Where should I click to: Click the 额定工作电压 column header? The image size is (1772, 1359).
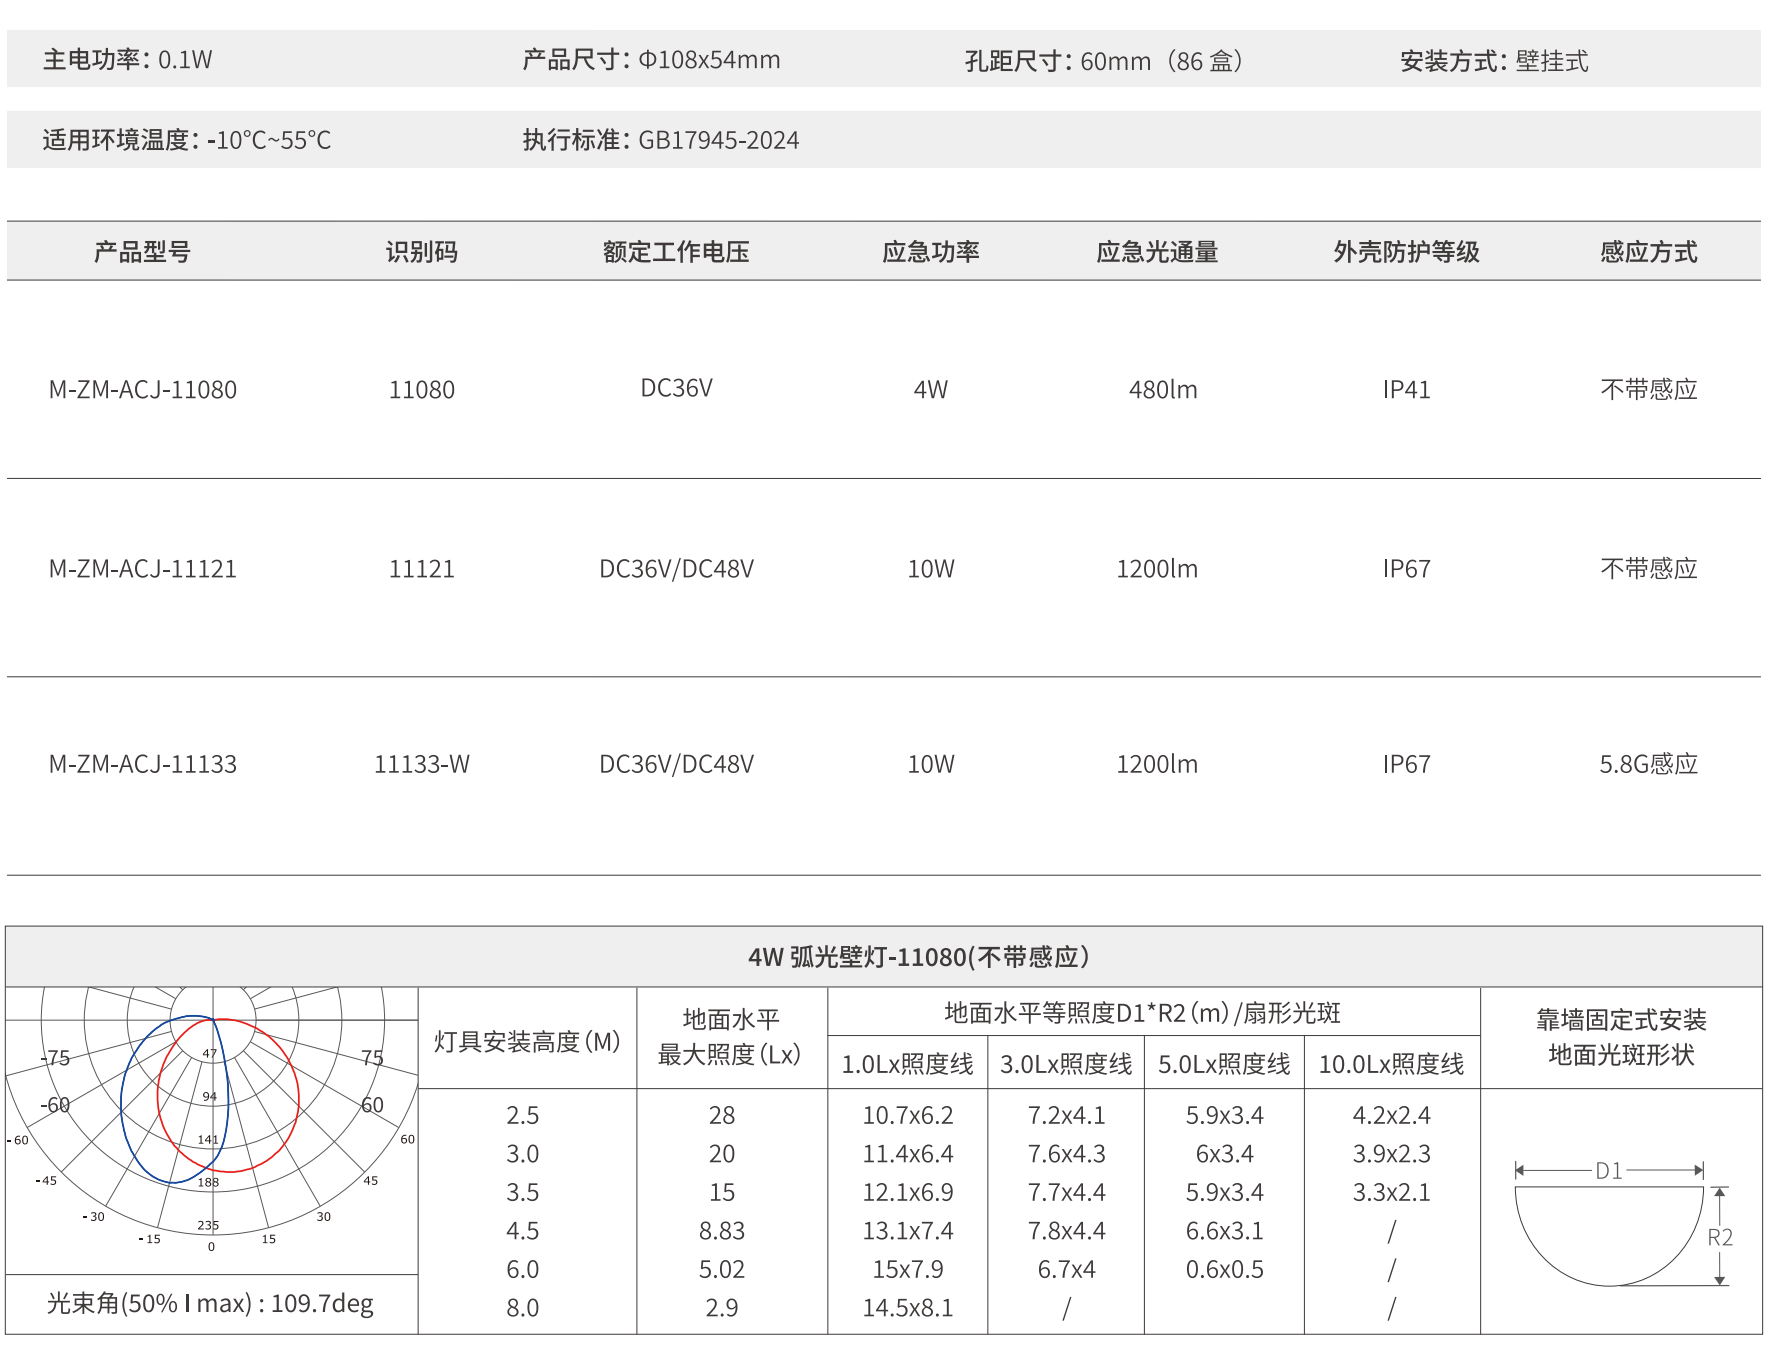click(678, 252)
